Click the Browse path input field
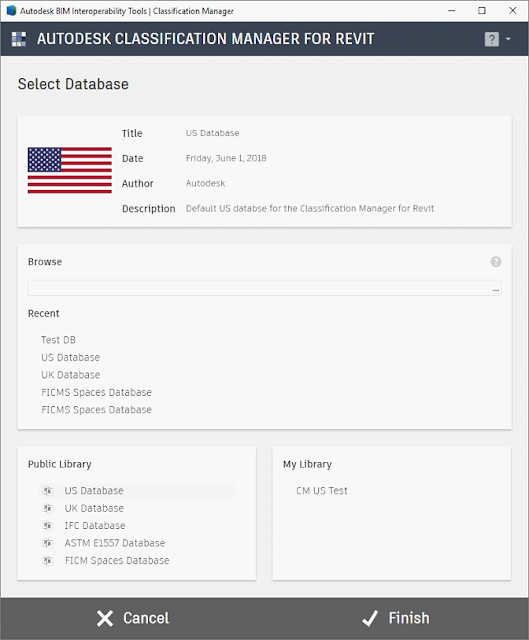This screenshot has width=529, height=640. (259, 288)
